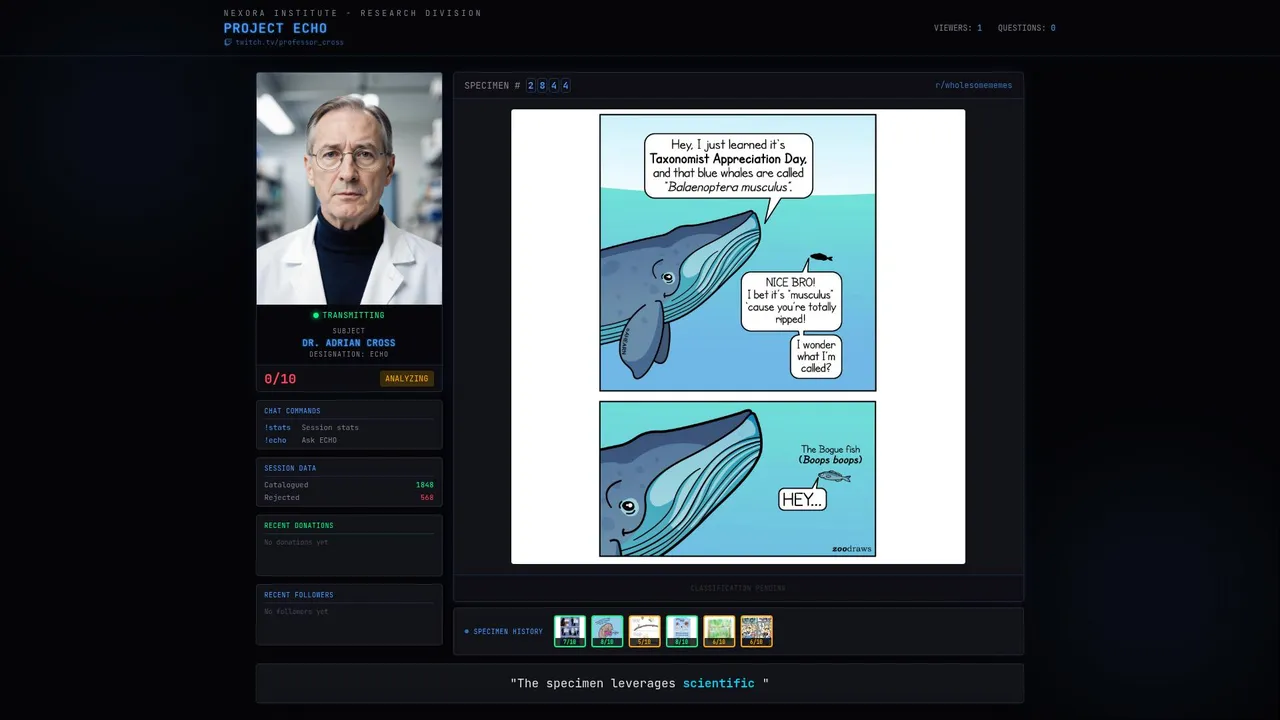The width and height of the screenshot is (1280, 720).
Task: Open the r/wholesomememes source link
Action: (973, 86)
